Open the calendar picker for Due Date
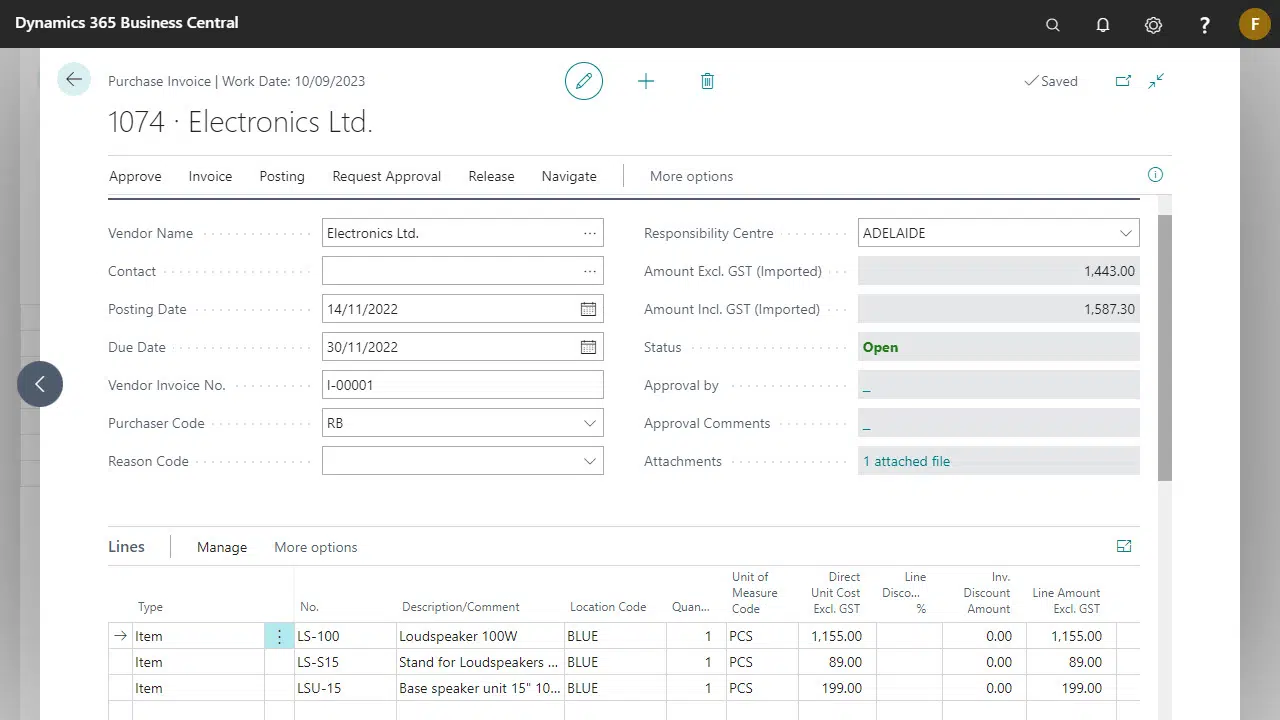Screen dimensions: 1280x720 pyautogui.click(x=588, y=347)
